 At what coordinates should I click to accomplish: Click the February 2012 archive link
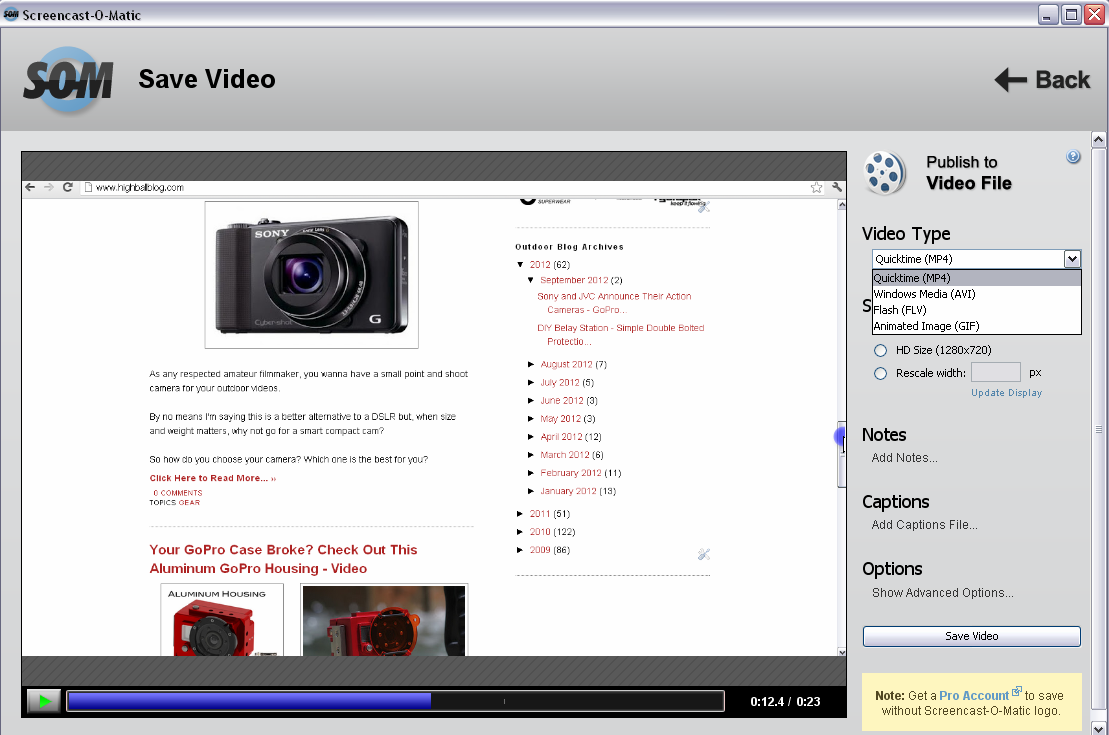pos(571,473)
